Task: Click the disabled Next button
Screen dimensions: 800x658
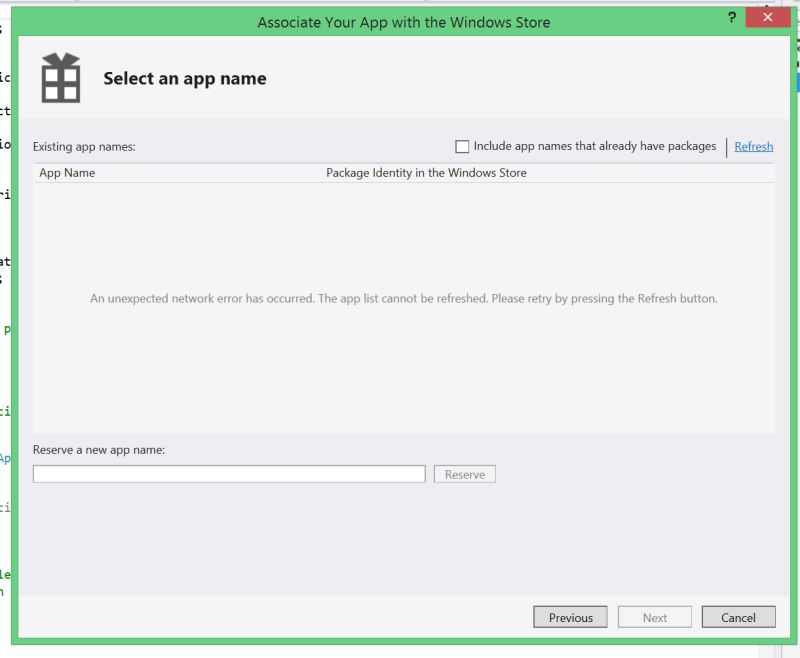Action: click(x=654, y=617)
